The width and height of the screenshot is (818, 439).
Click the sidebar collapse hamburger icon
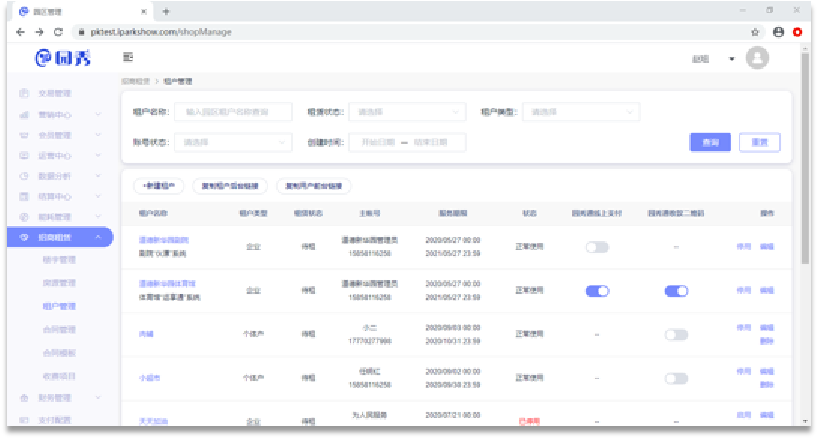click(x=128, y=58)
